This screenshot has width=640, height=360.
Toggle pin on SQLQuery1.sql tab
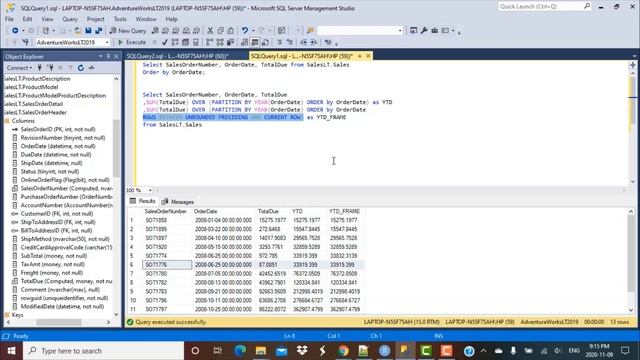pyautogui.click(x=360, y=56)
